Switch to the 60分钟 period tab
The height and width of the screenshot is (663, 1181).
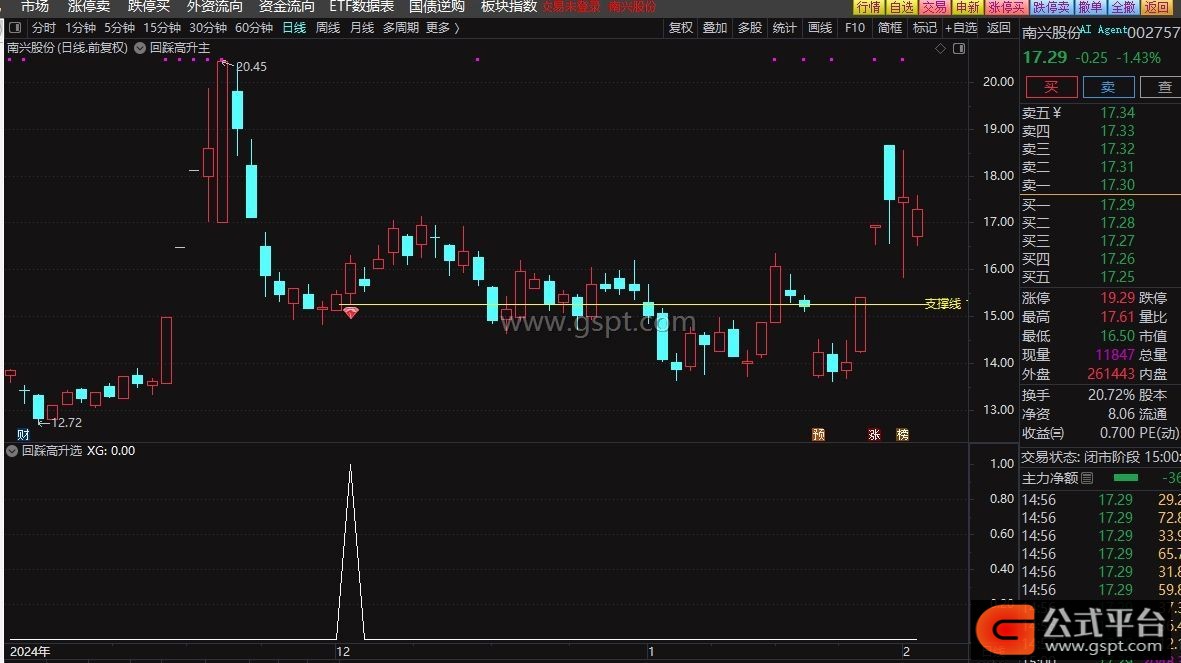pos(254,28)
